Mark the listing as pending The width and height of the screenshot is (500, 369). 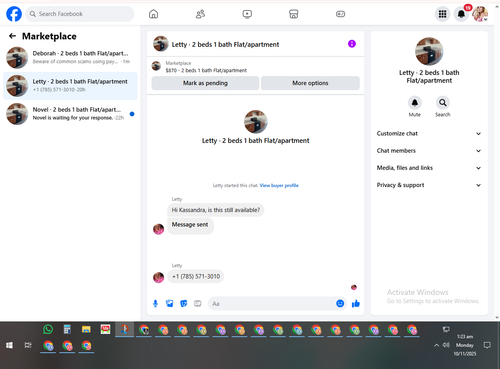(x=205, y=83)
